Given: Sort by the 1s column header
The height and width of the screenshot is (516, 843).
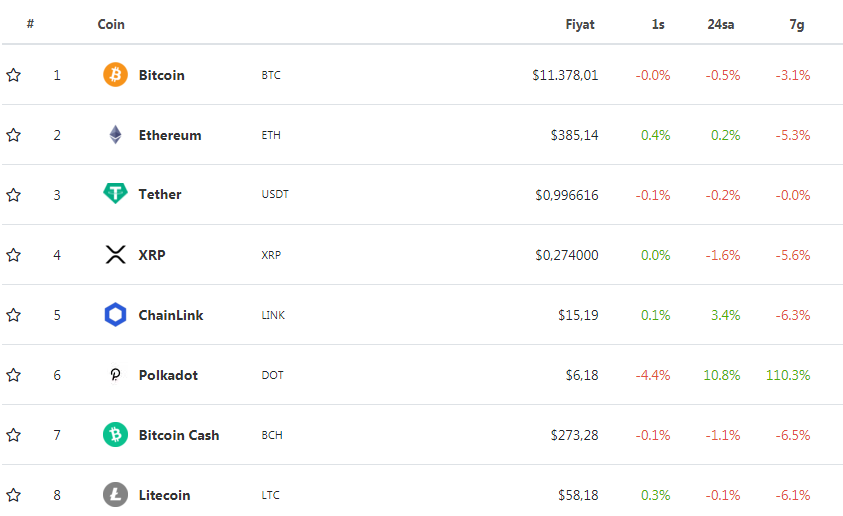Looking at the screenshot, I should click(658, 25).
